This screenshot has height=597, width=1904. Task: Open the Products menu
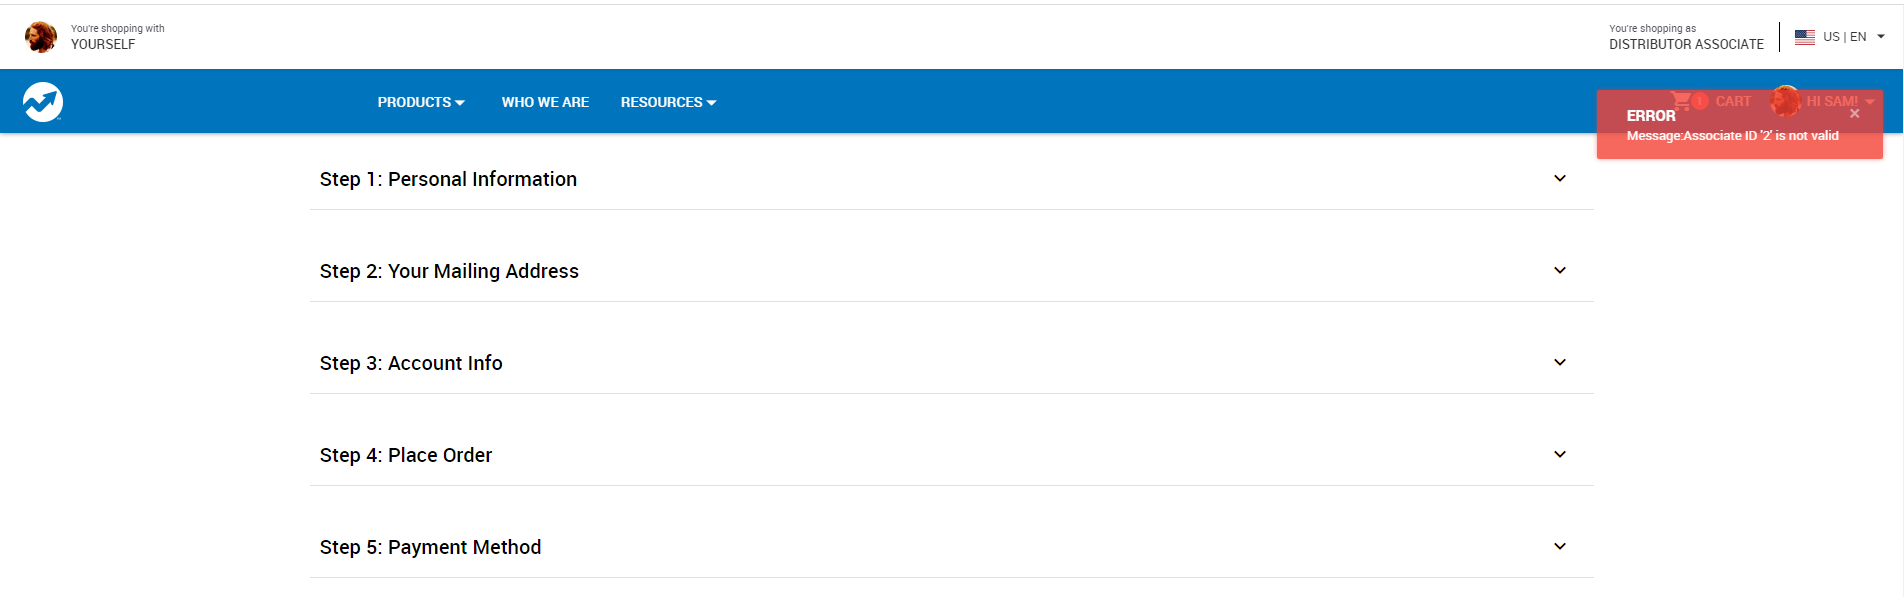tap(421, 102)
